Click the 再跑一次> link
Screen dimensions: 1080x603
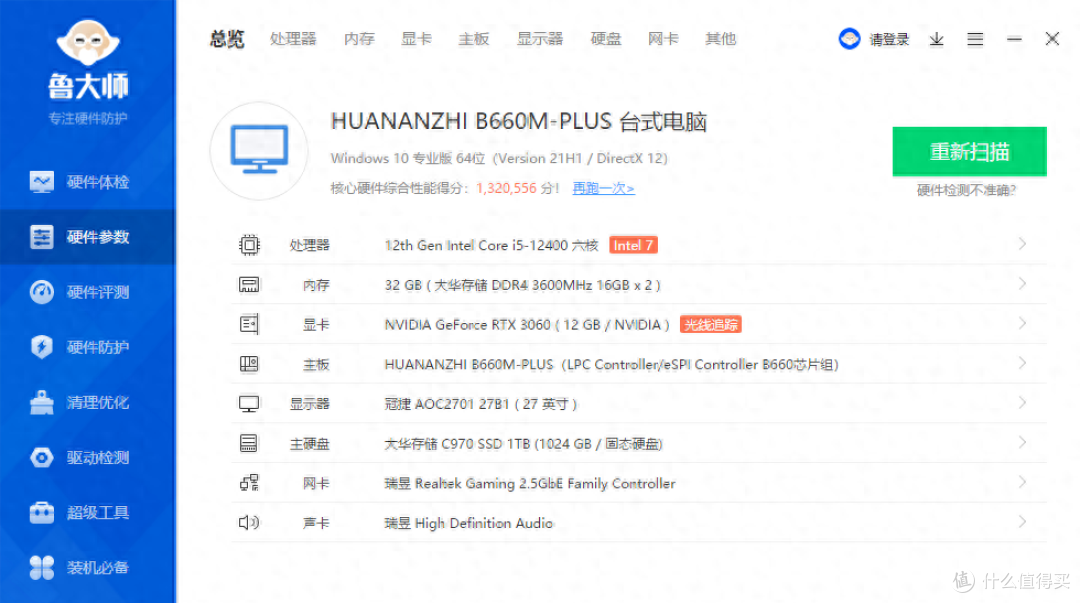pyautogui.click(x=603, y=188)
